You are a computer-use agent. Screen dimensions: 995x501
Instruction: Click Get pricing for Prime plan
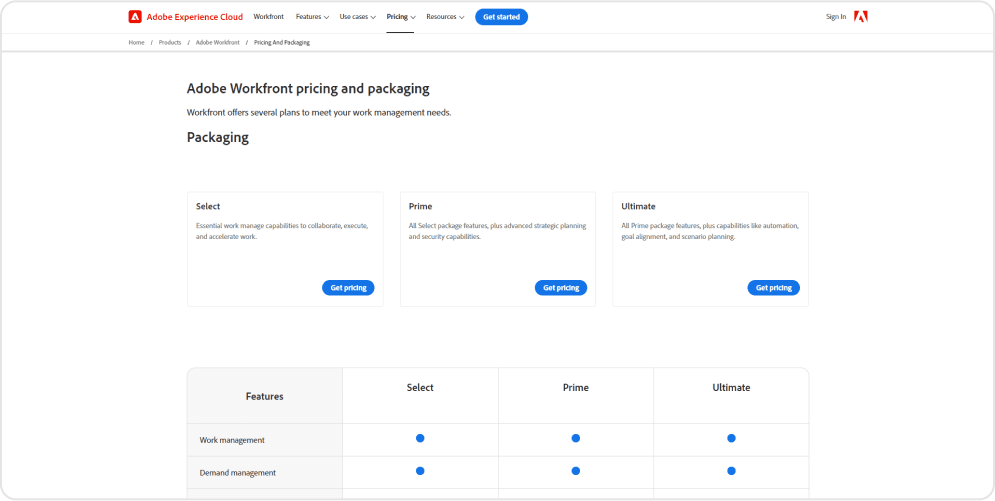click(561, 288)
